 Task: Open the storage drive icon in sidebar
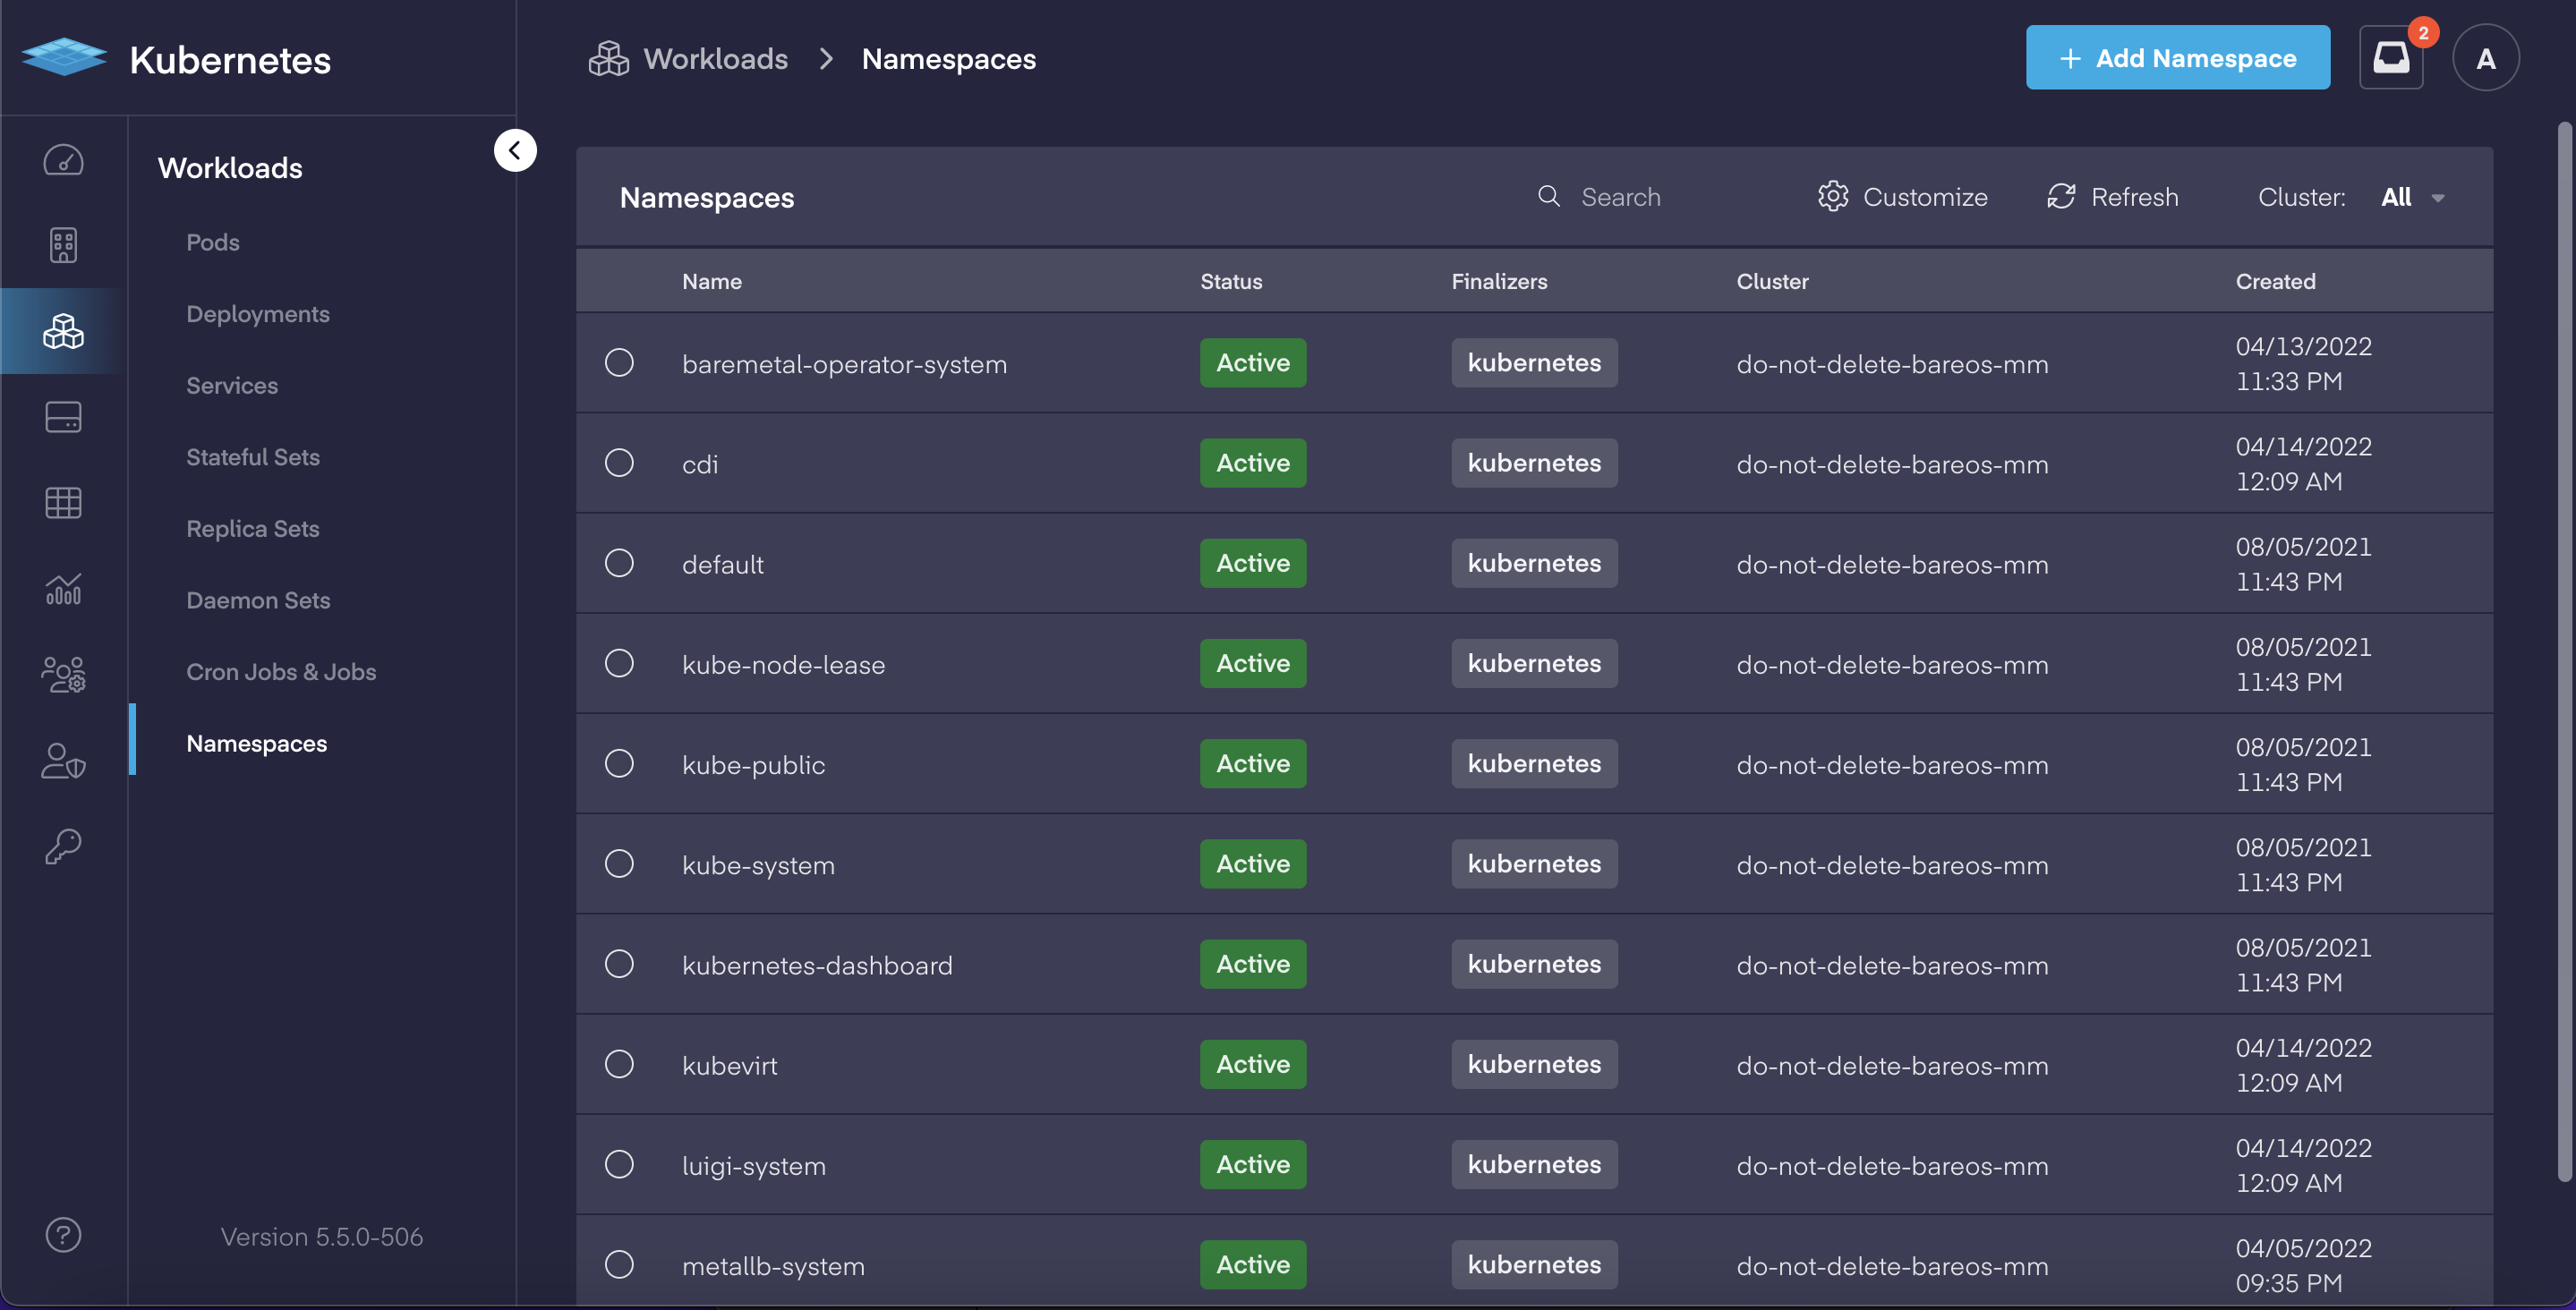pos(63,417)
